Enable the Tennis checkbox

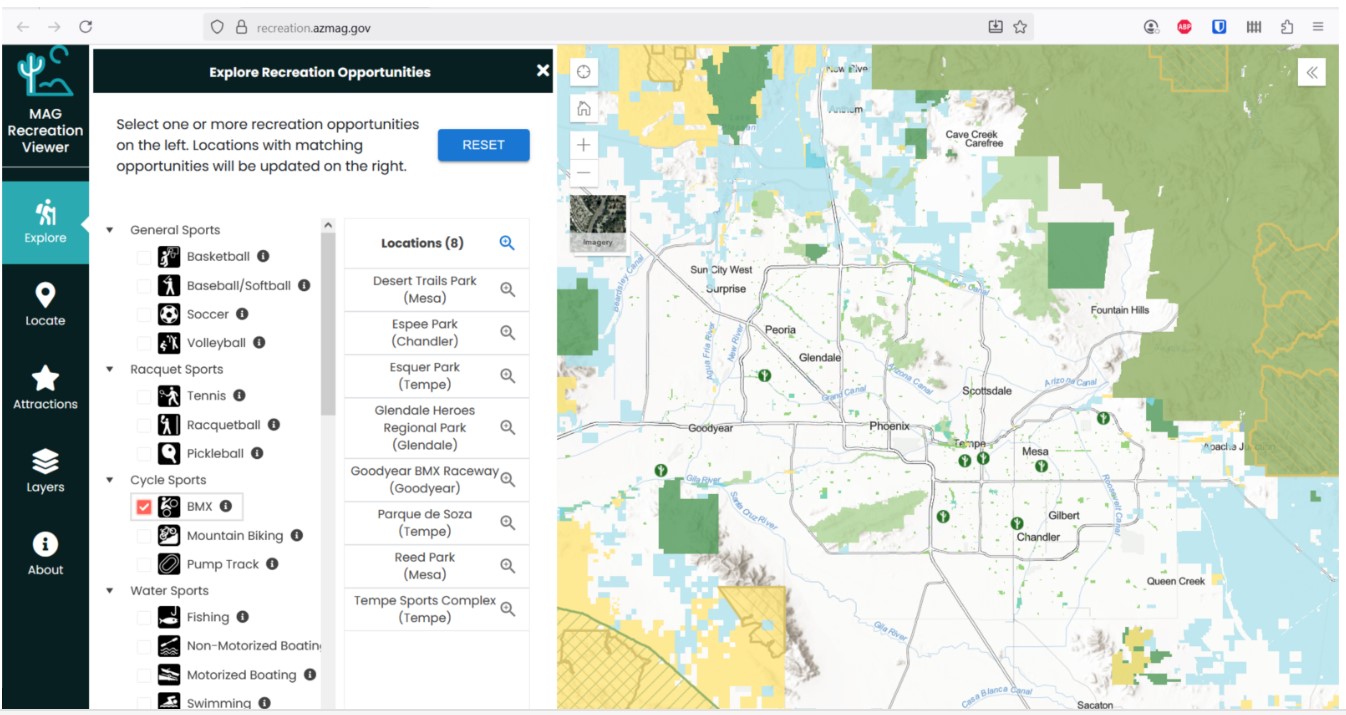[144, 396]
